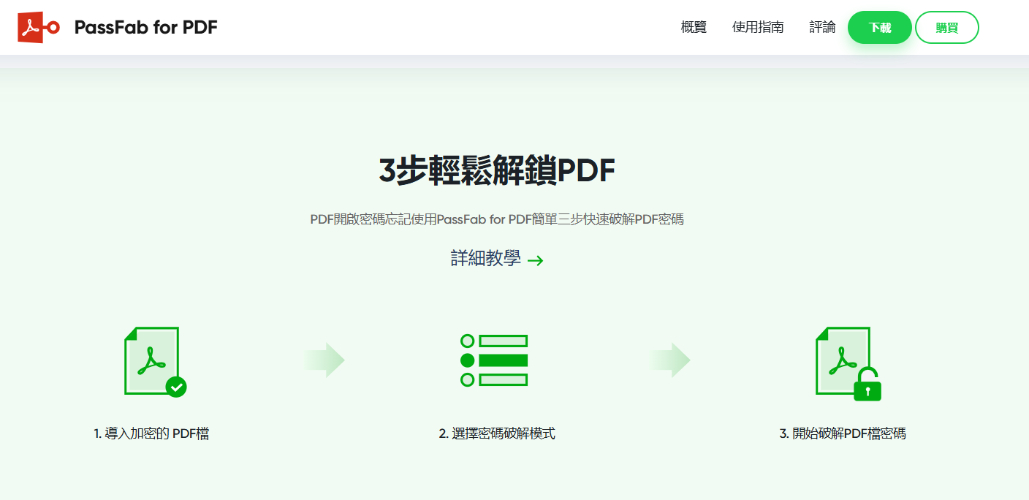The image size is (1029, 500).
Task: Click the subtitle starting with PDF開啟密碼忘記
Action: pyautogui.click(x=497, y=220)
